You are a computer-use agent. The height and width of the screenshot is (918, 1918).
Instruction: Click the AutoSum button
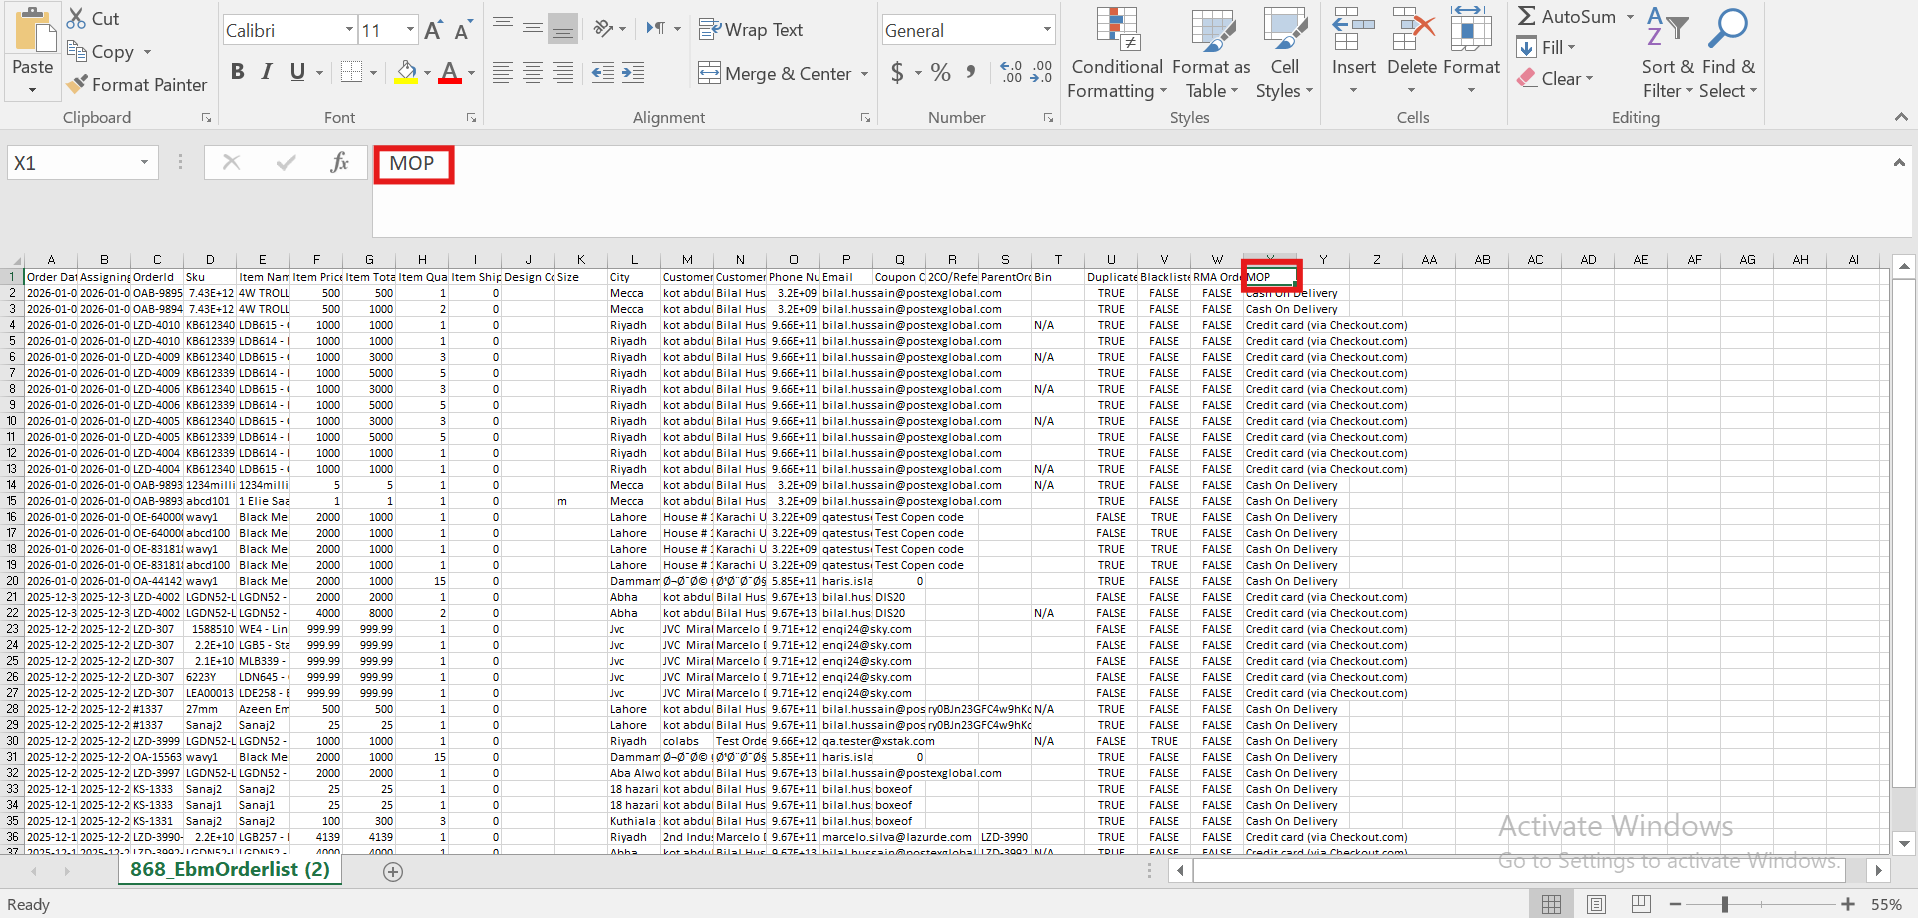tap(1566, 17)
